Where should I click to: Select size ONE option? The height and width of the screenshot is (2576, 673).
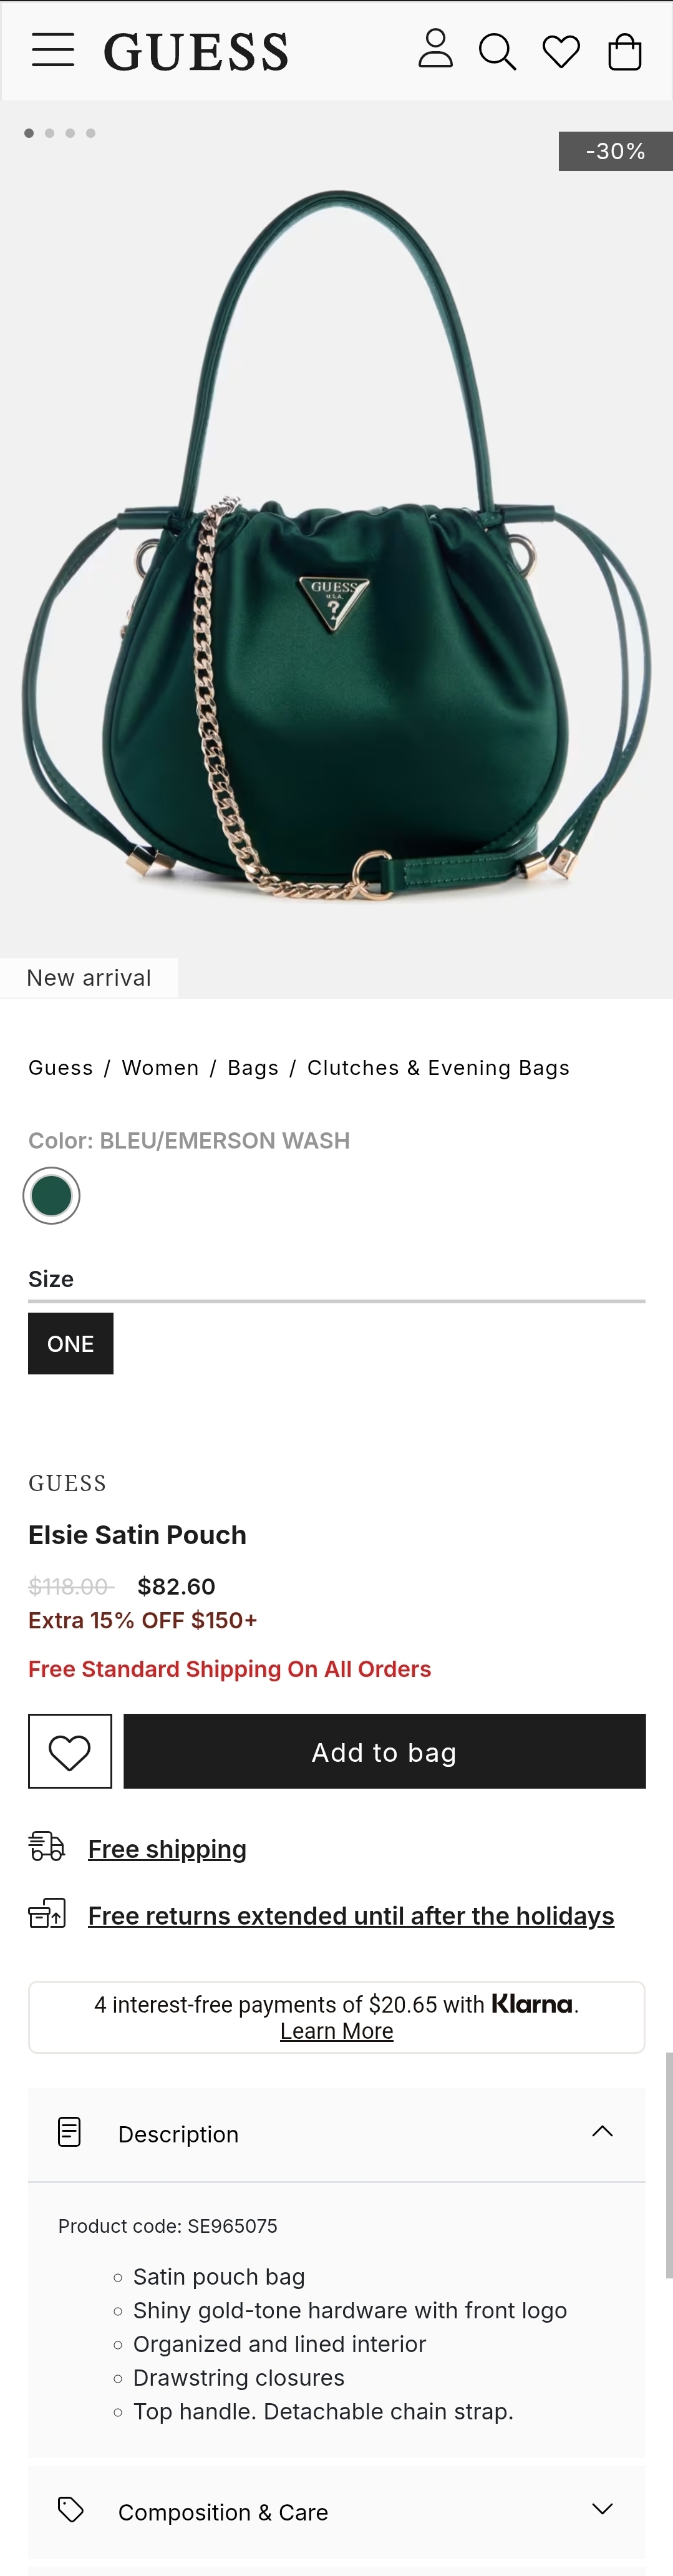70,1343
